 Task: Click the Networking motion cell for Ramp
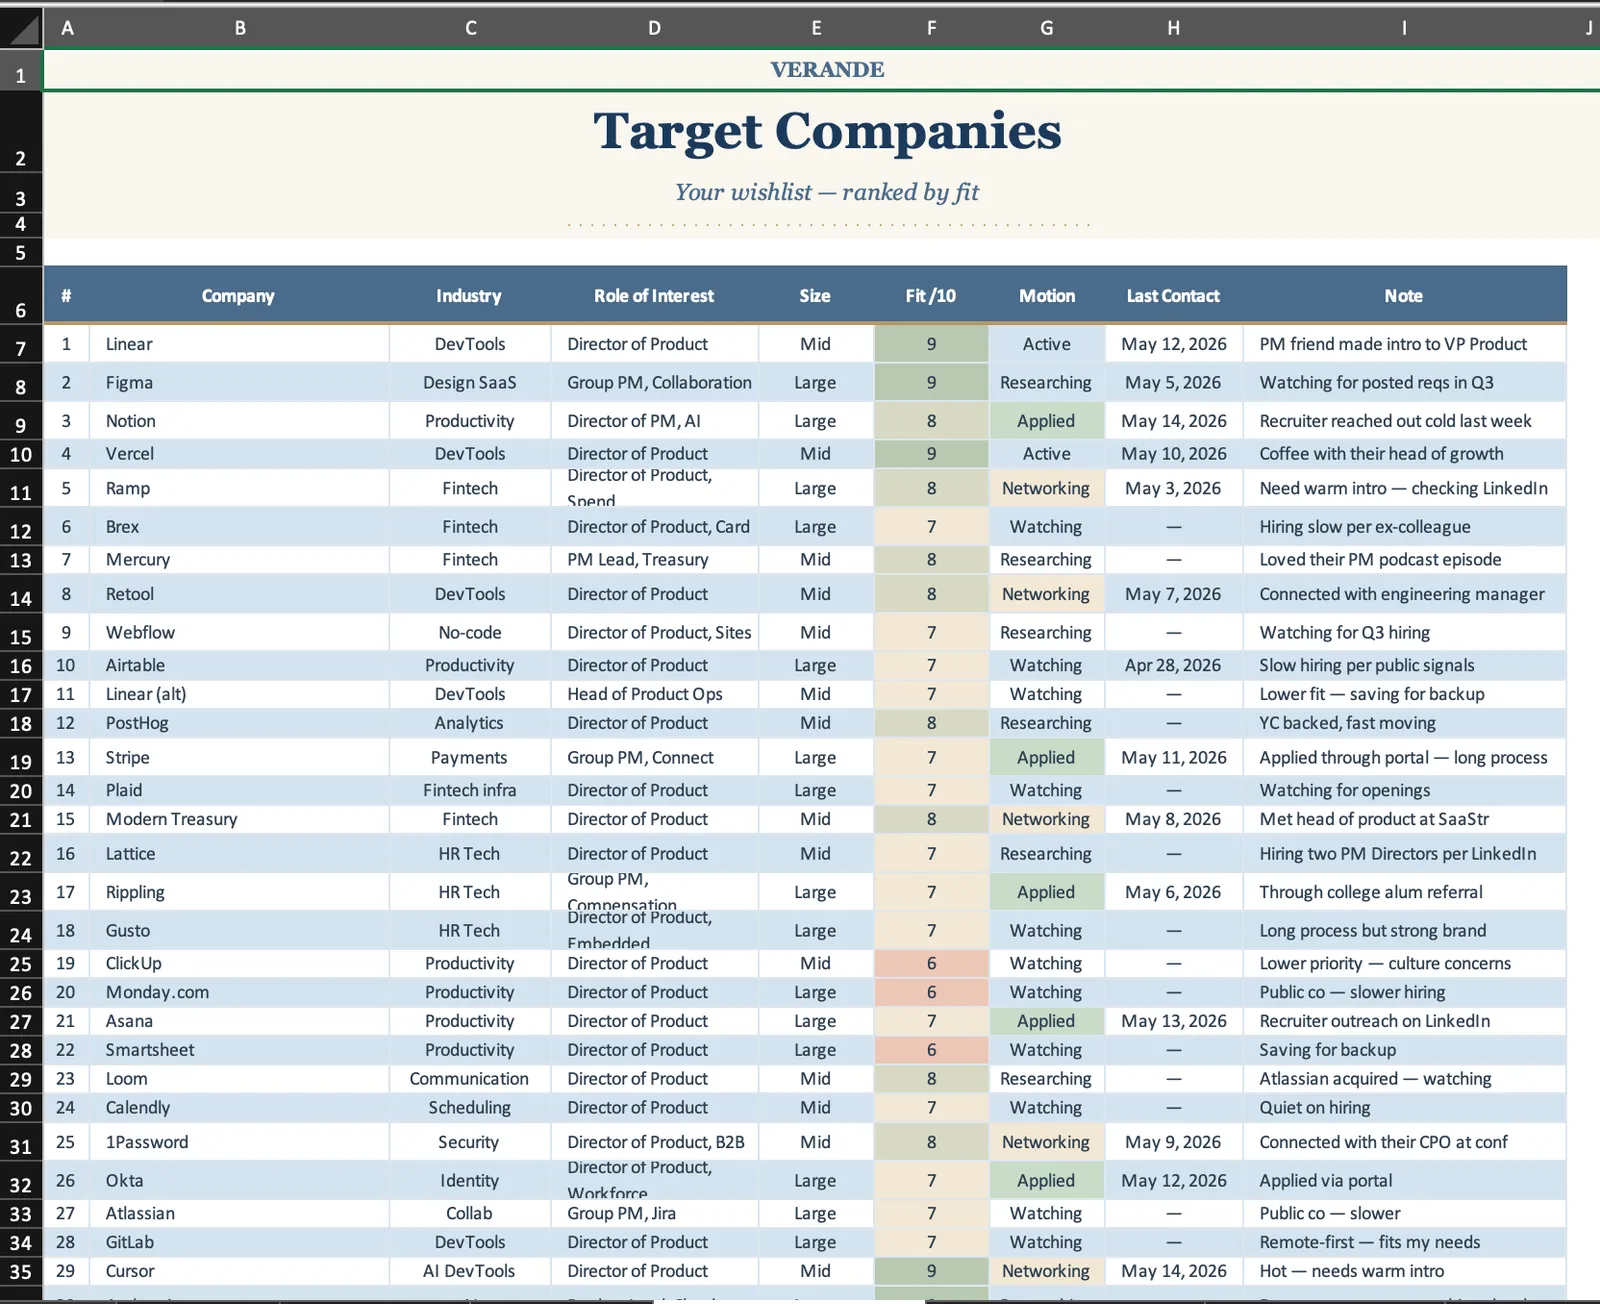tap(1046, 488)
